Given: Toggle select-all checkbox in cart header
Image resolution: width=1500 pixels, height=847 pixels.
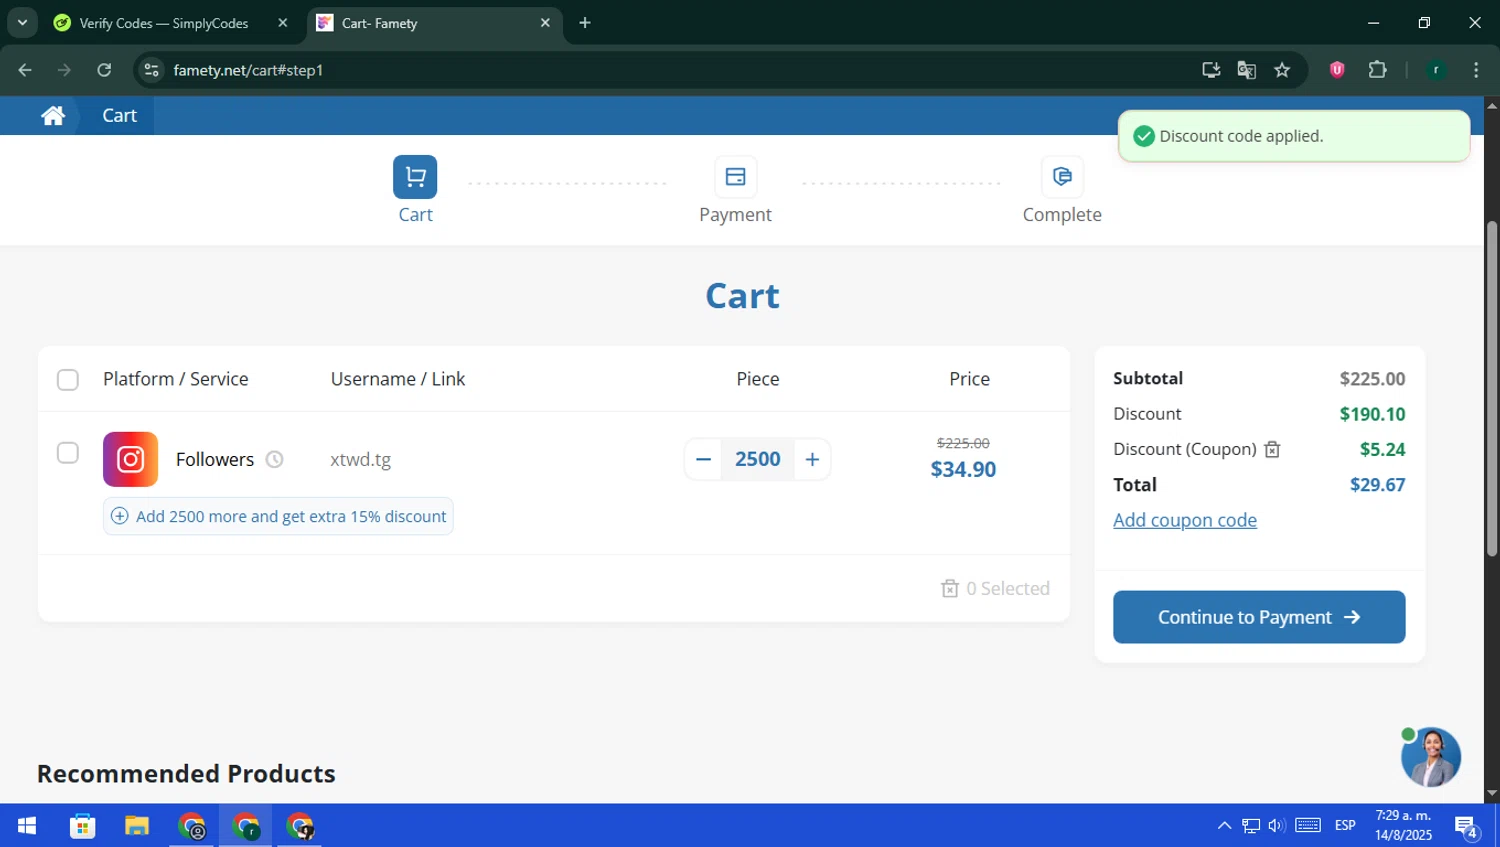Looking at the screenshot, I should (x=68, y=380).
